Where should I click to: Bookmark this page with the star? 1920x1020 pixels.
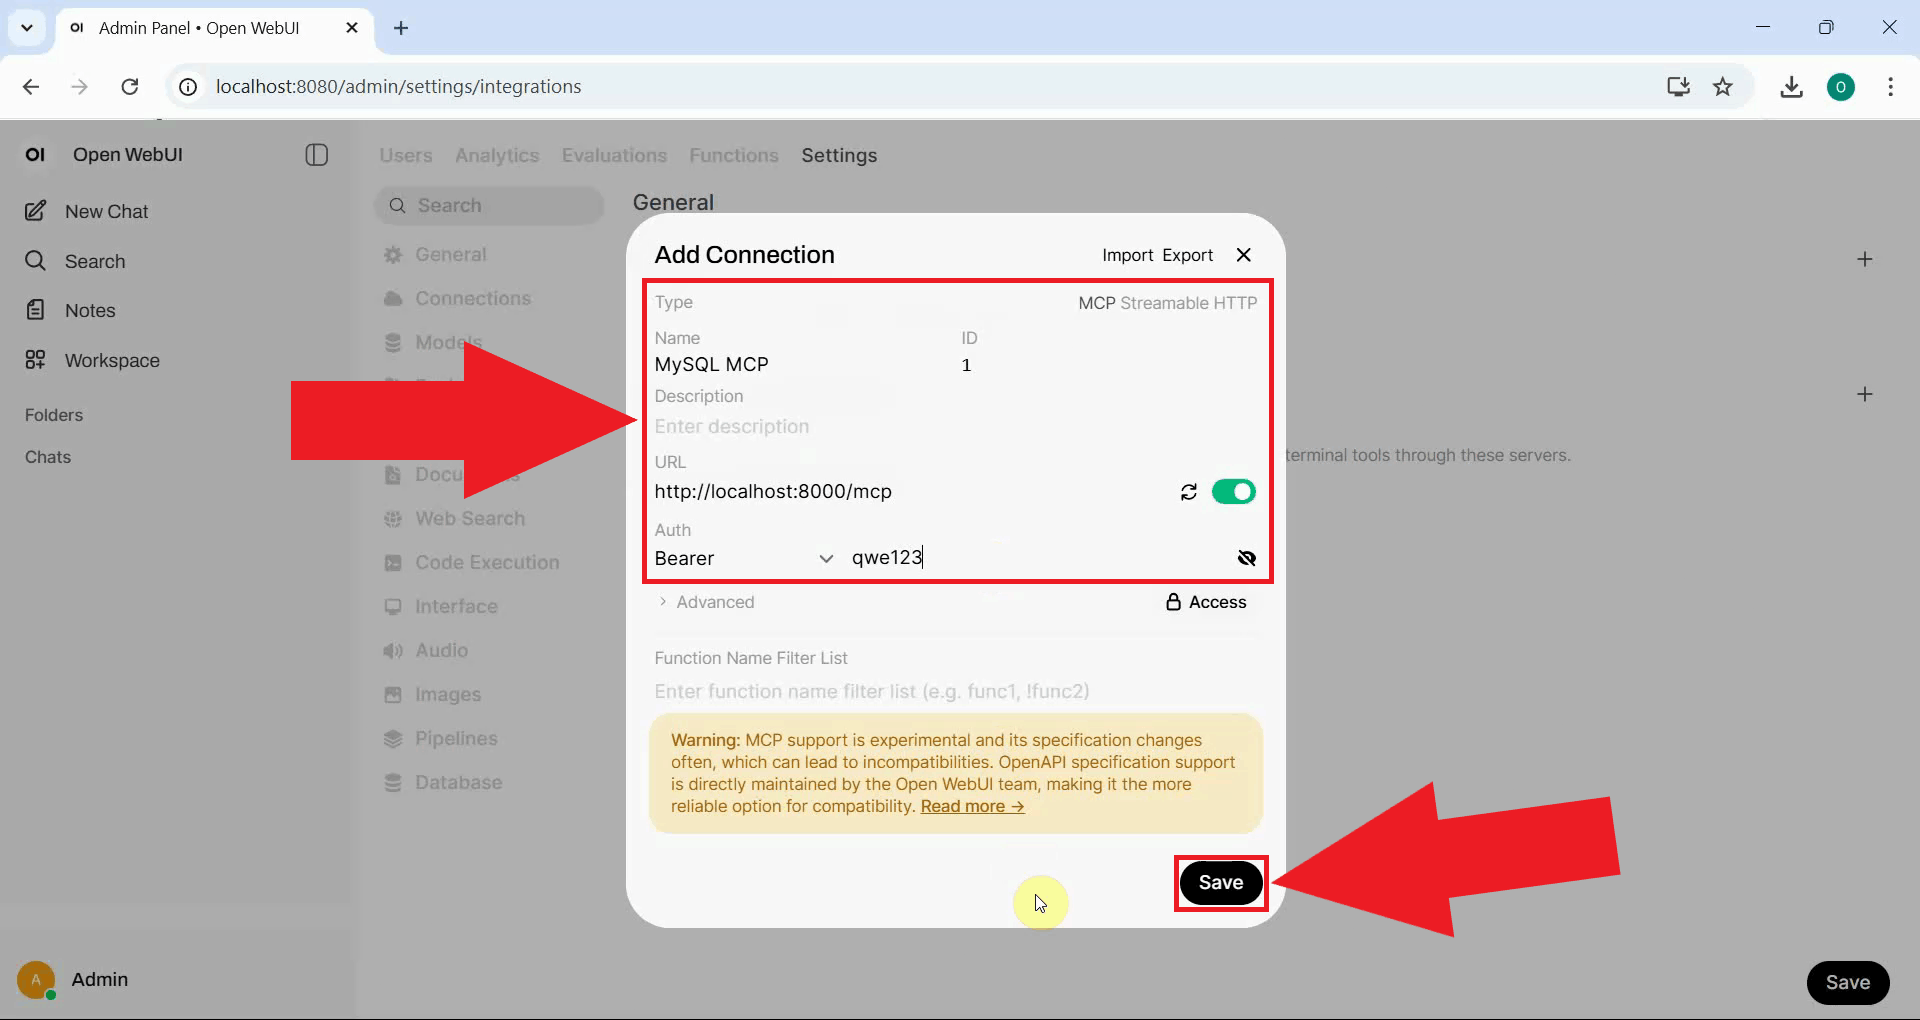click(1722, 87)
